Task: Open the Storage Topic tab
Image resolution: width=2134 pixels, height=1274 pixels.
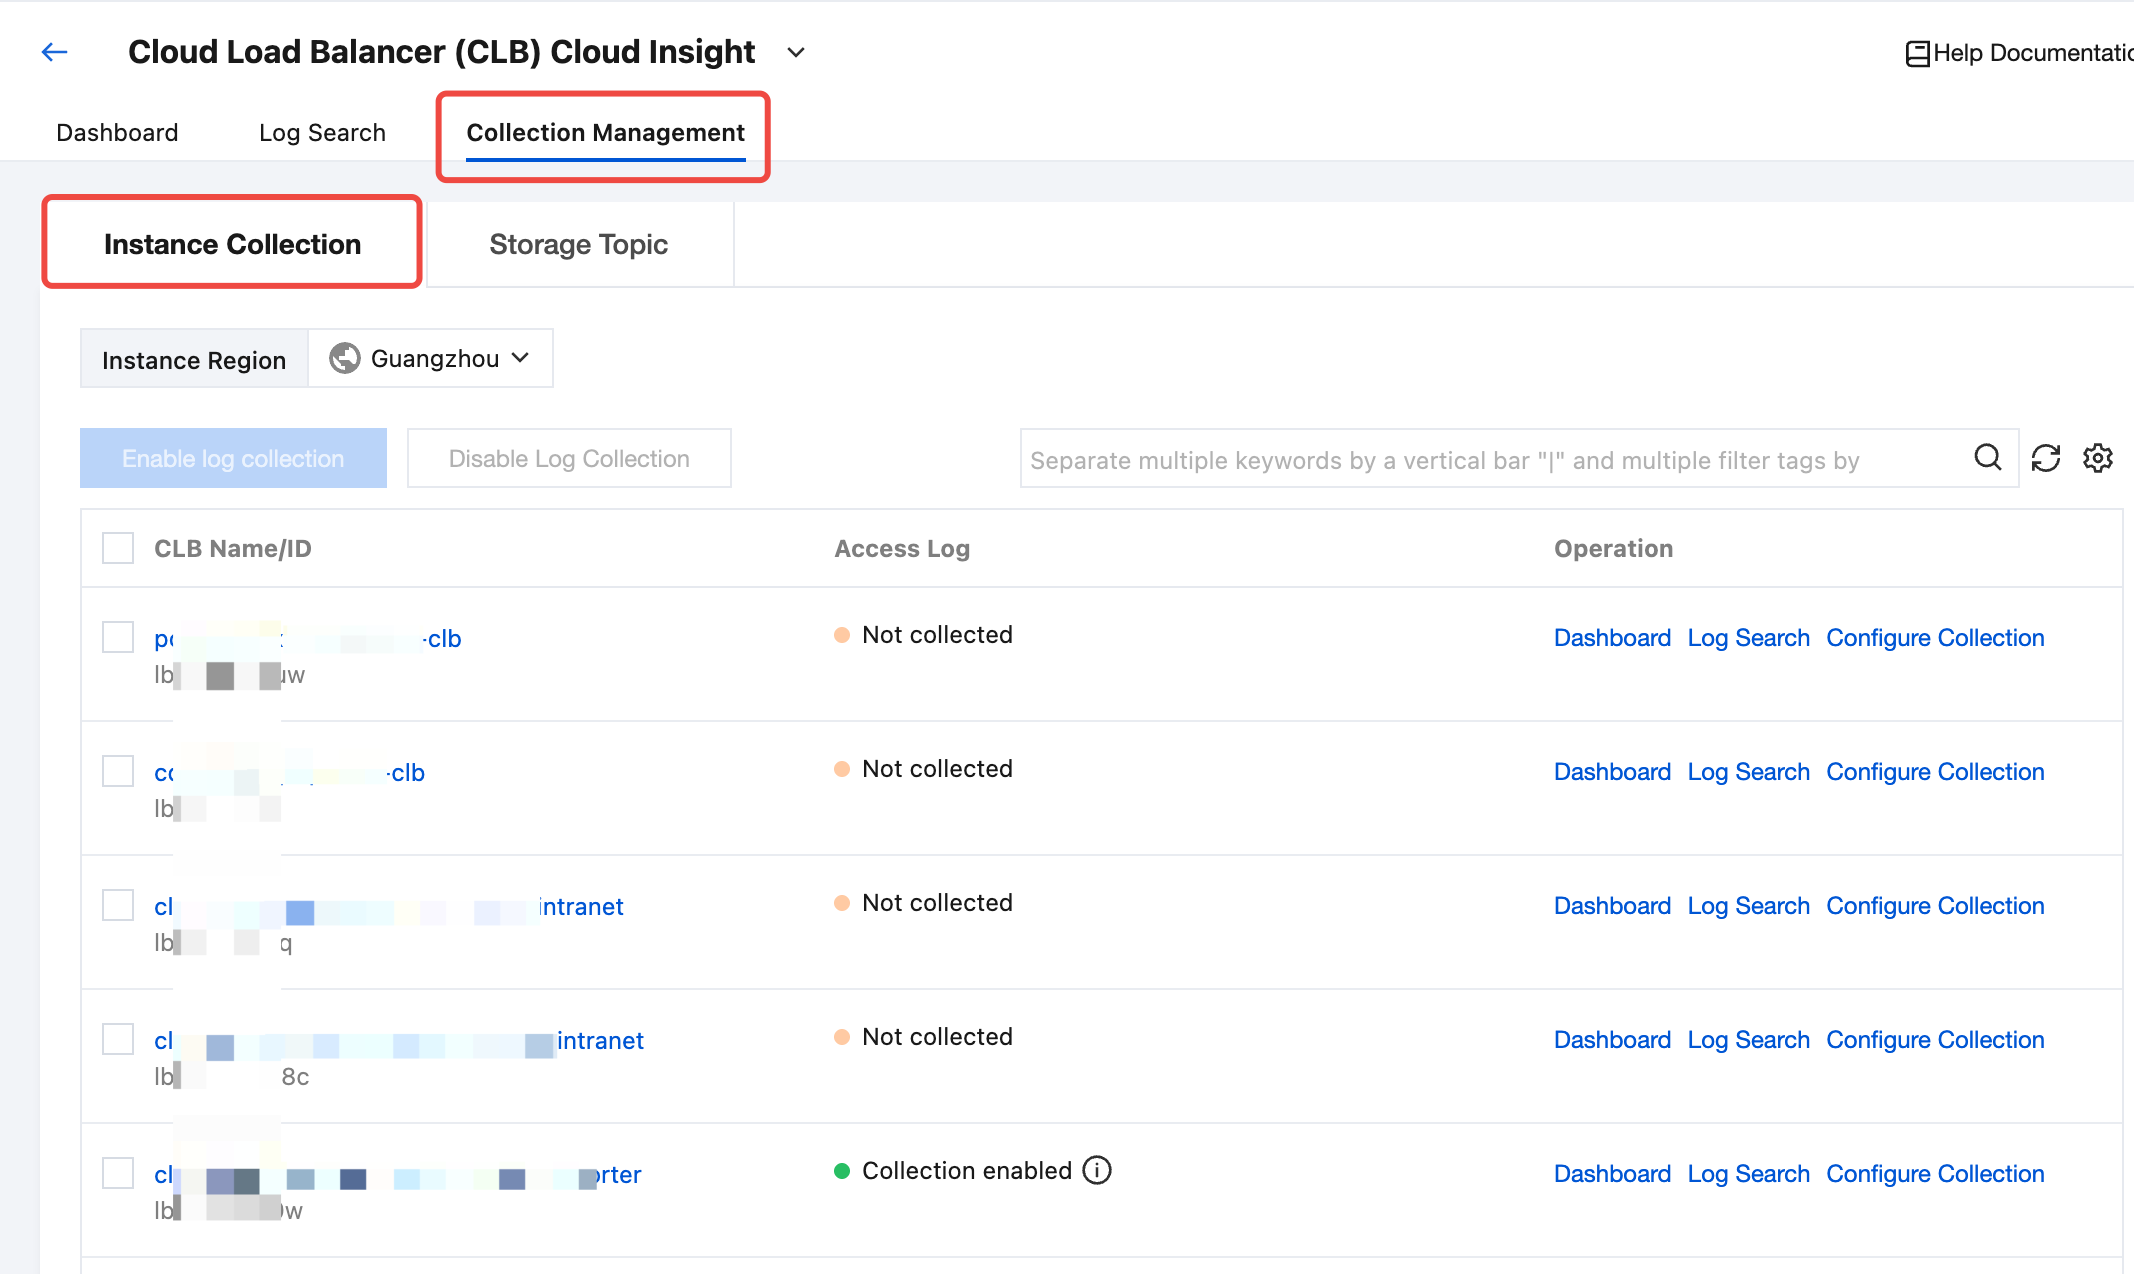Action: tap(578, 244)
